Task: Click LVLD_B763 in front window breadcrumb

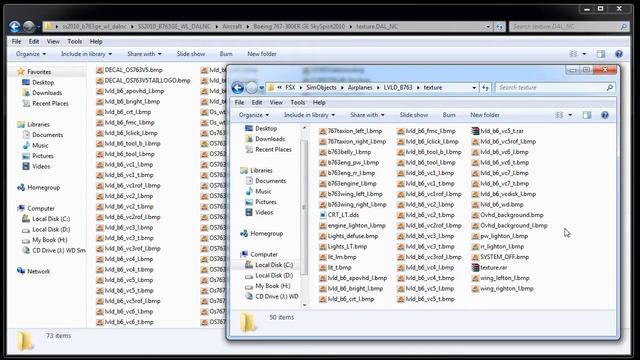Action: [x=398, y=87]
